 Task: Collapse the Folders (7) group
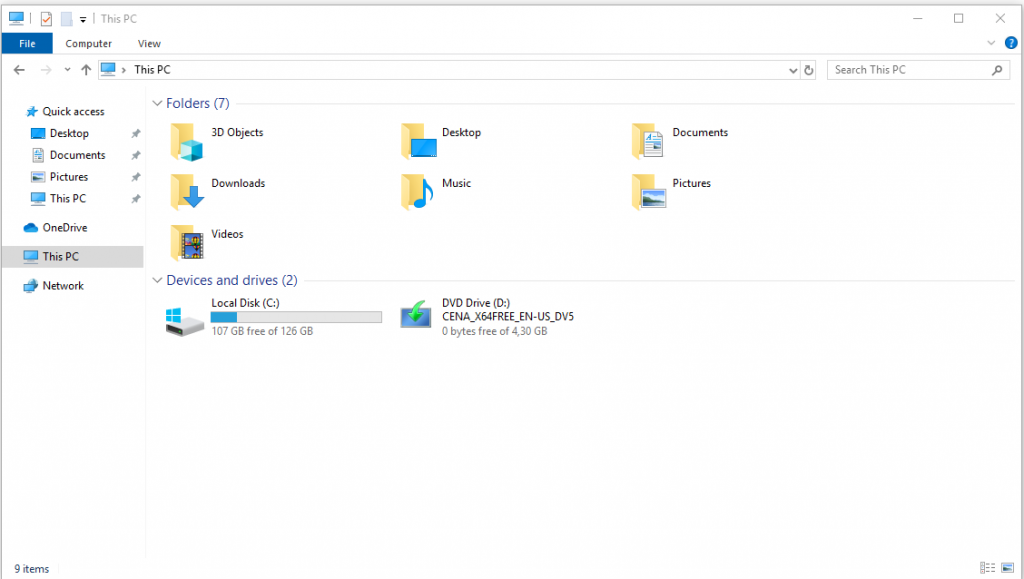[157, 103]
